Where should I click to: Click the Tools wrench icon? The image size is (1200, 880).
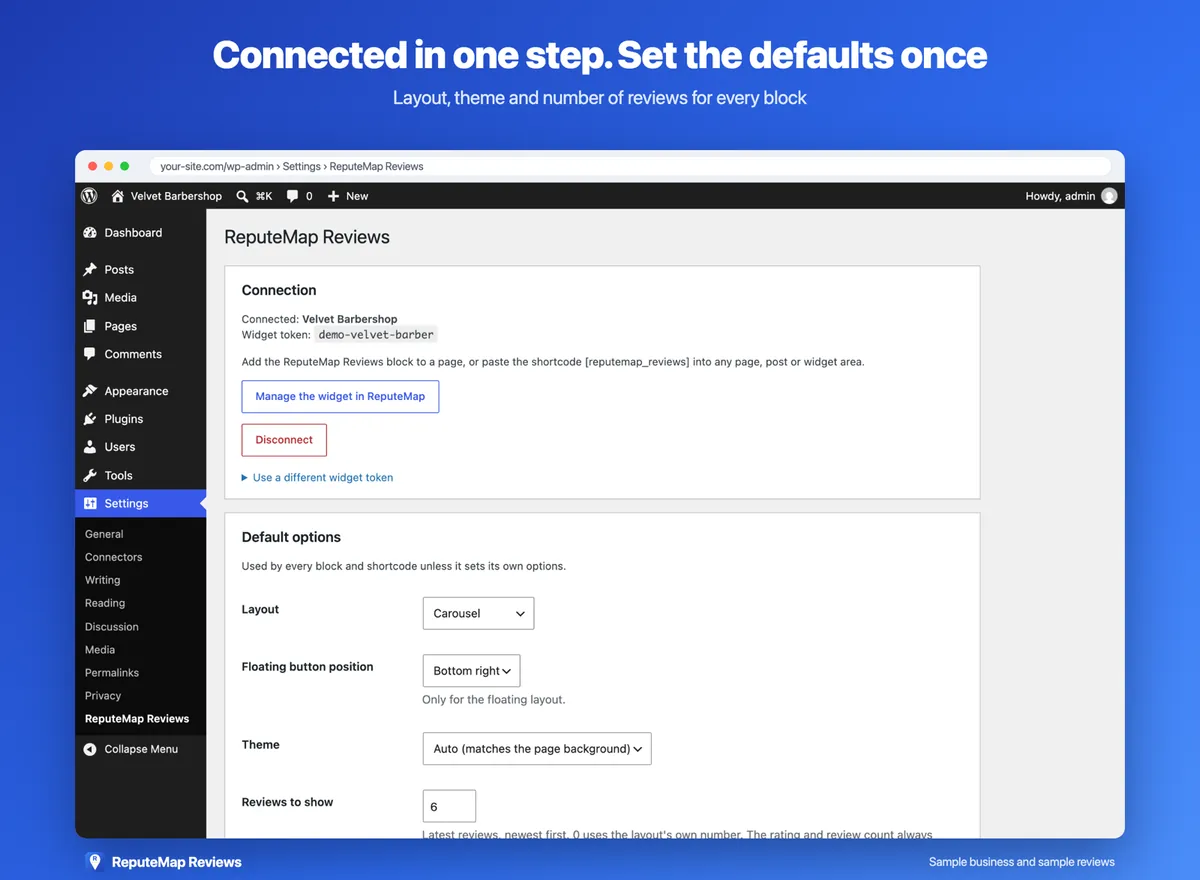(90, 476)
